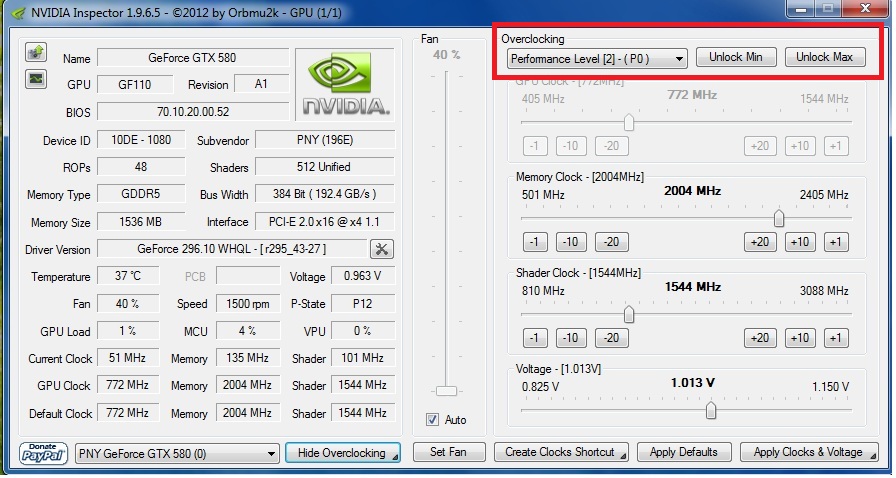
Task: Click the Unlock Min button
Action: pos(735,57)
